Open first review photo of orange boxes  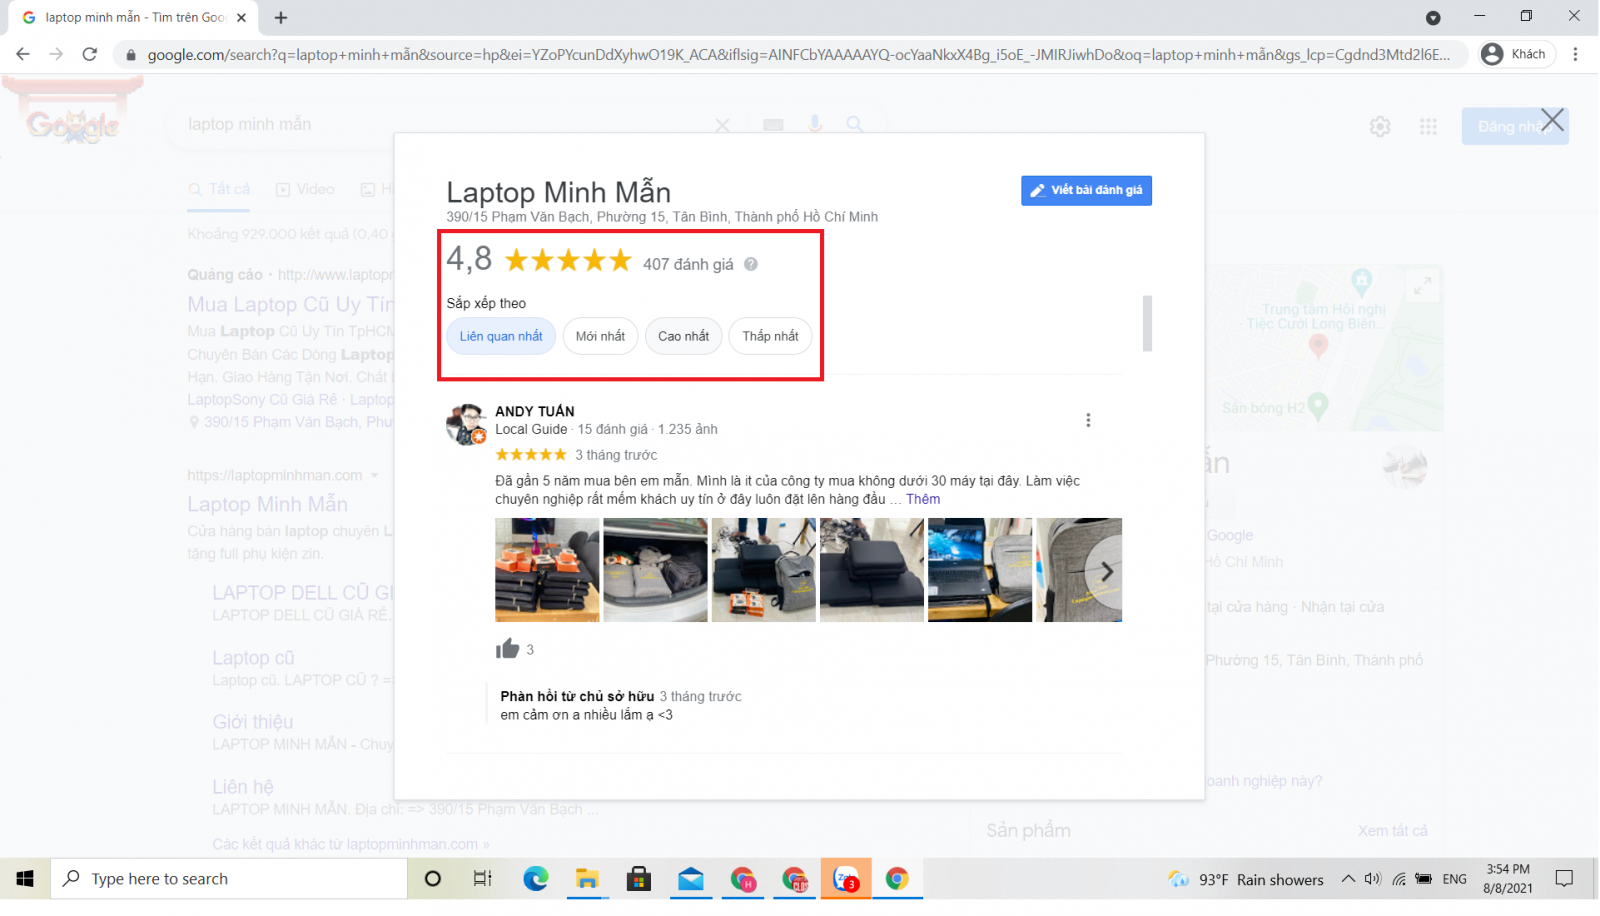coord(547,570)
